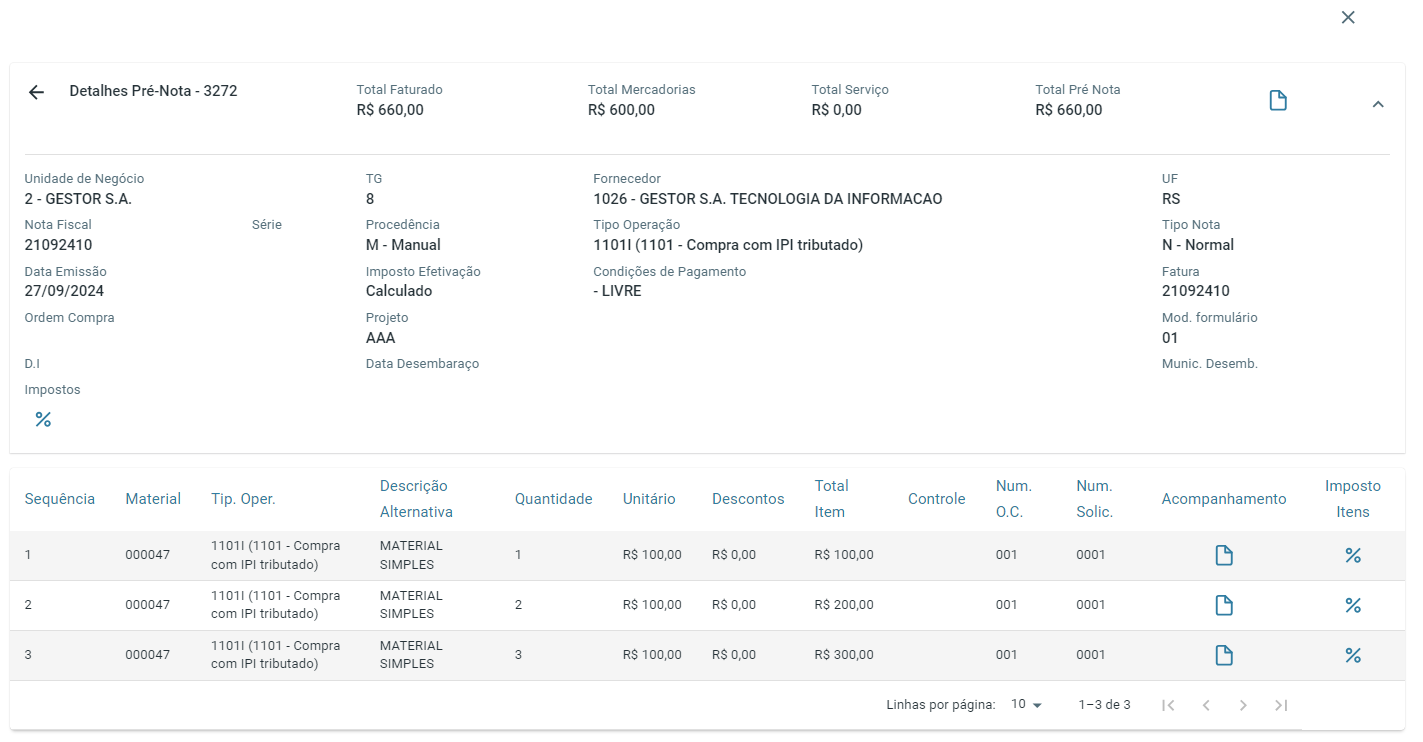This screenshot has width=1423, height=742.
Task: Open Acompanhamento document for sequence 1
Action: (x=1223, y=556)
